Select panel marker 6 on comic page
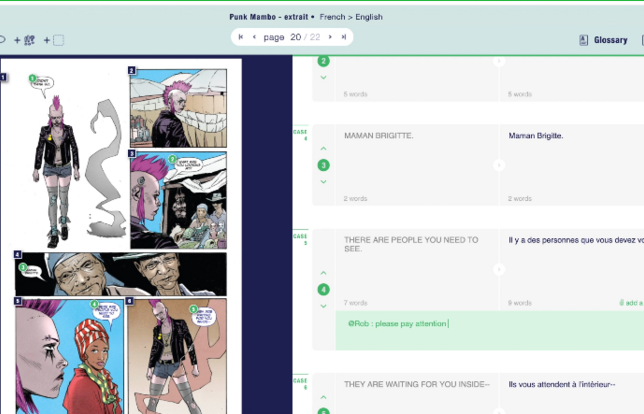This screenshot has width=644, height=414. pyautogui.click(x=129, y=301)
